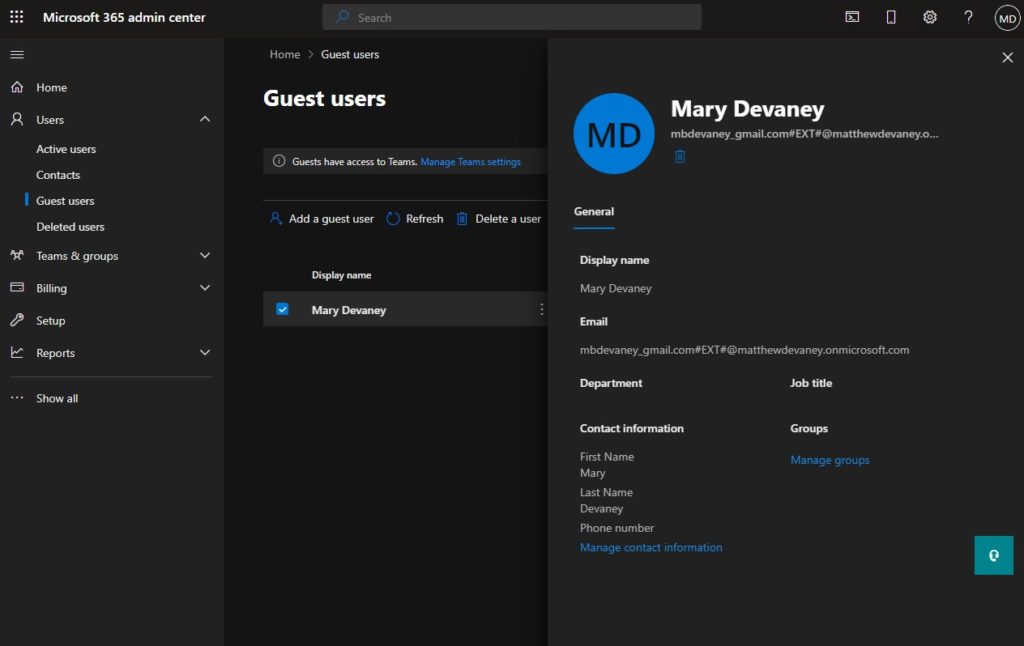The height and width of the screenshot is (646, 1024).
Task: Collapse the Users section chevron
Action: pos(205,119)
